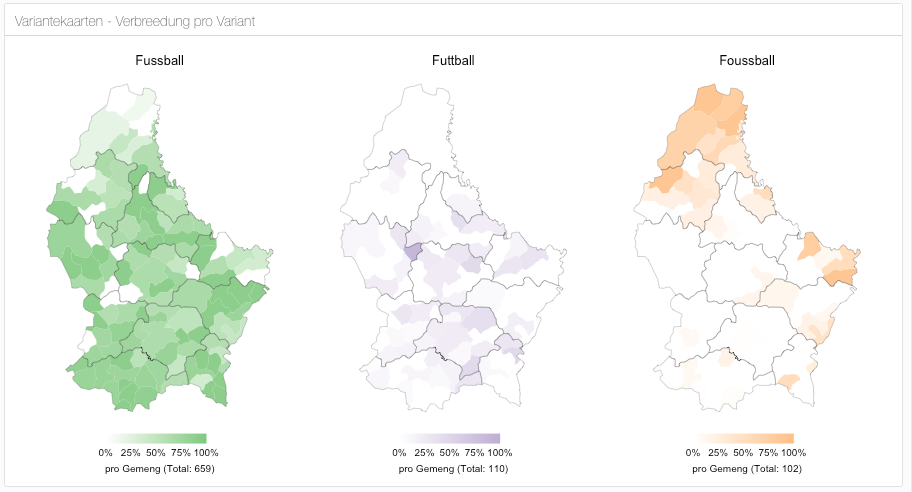Click the 'pro Gemeng (Total: 659)' label
The width and height of the screenshot is (912, 492).
[x=160, y=468]
